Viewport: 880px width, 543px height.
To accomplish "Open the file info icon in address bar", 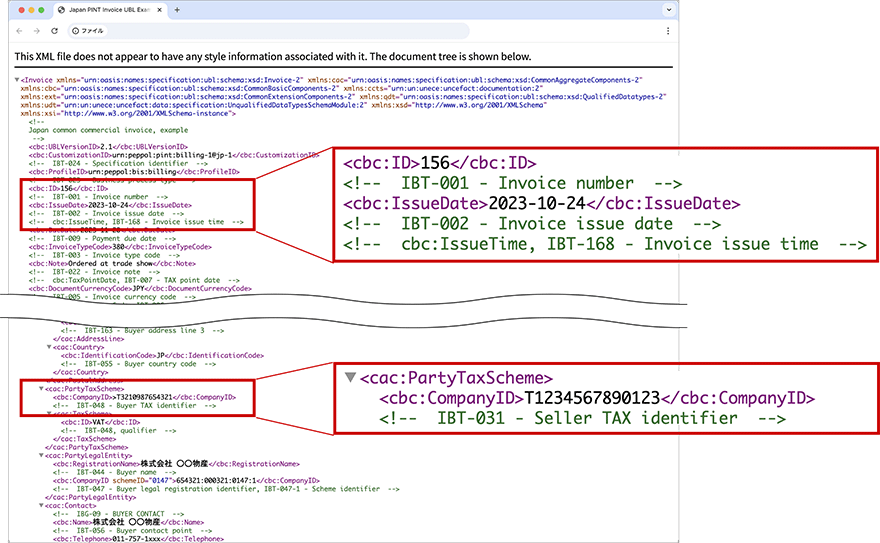I will click(74, 30).
